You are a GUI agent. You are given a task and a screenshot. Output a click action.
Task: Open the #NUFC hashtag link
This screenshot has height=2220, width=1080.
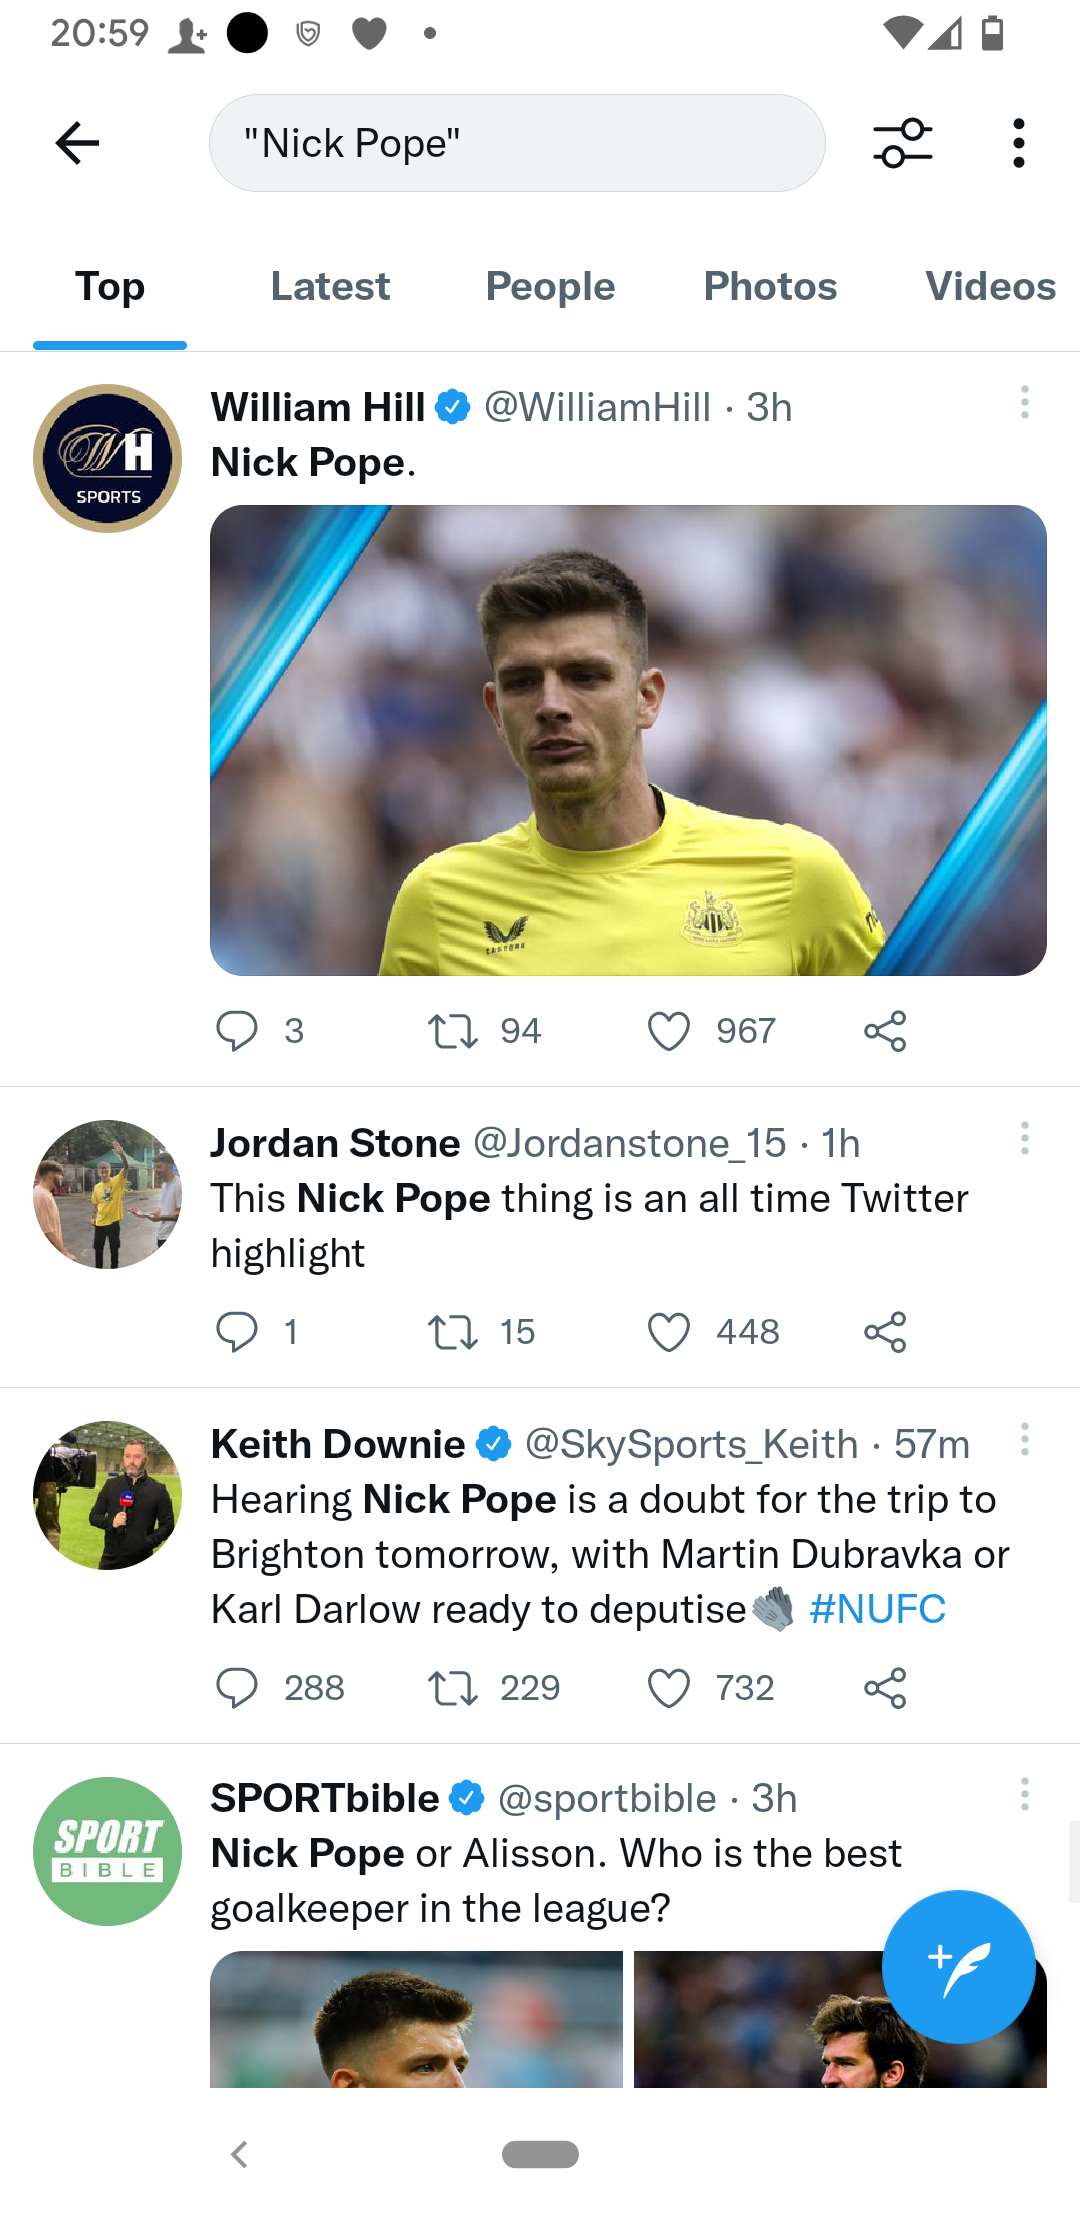[877, 1609]
